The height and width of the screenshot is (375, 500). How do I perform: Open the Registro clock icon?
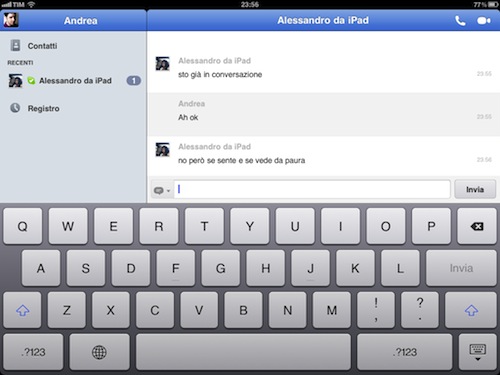15,108
